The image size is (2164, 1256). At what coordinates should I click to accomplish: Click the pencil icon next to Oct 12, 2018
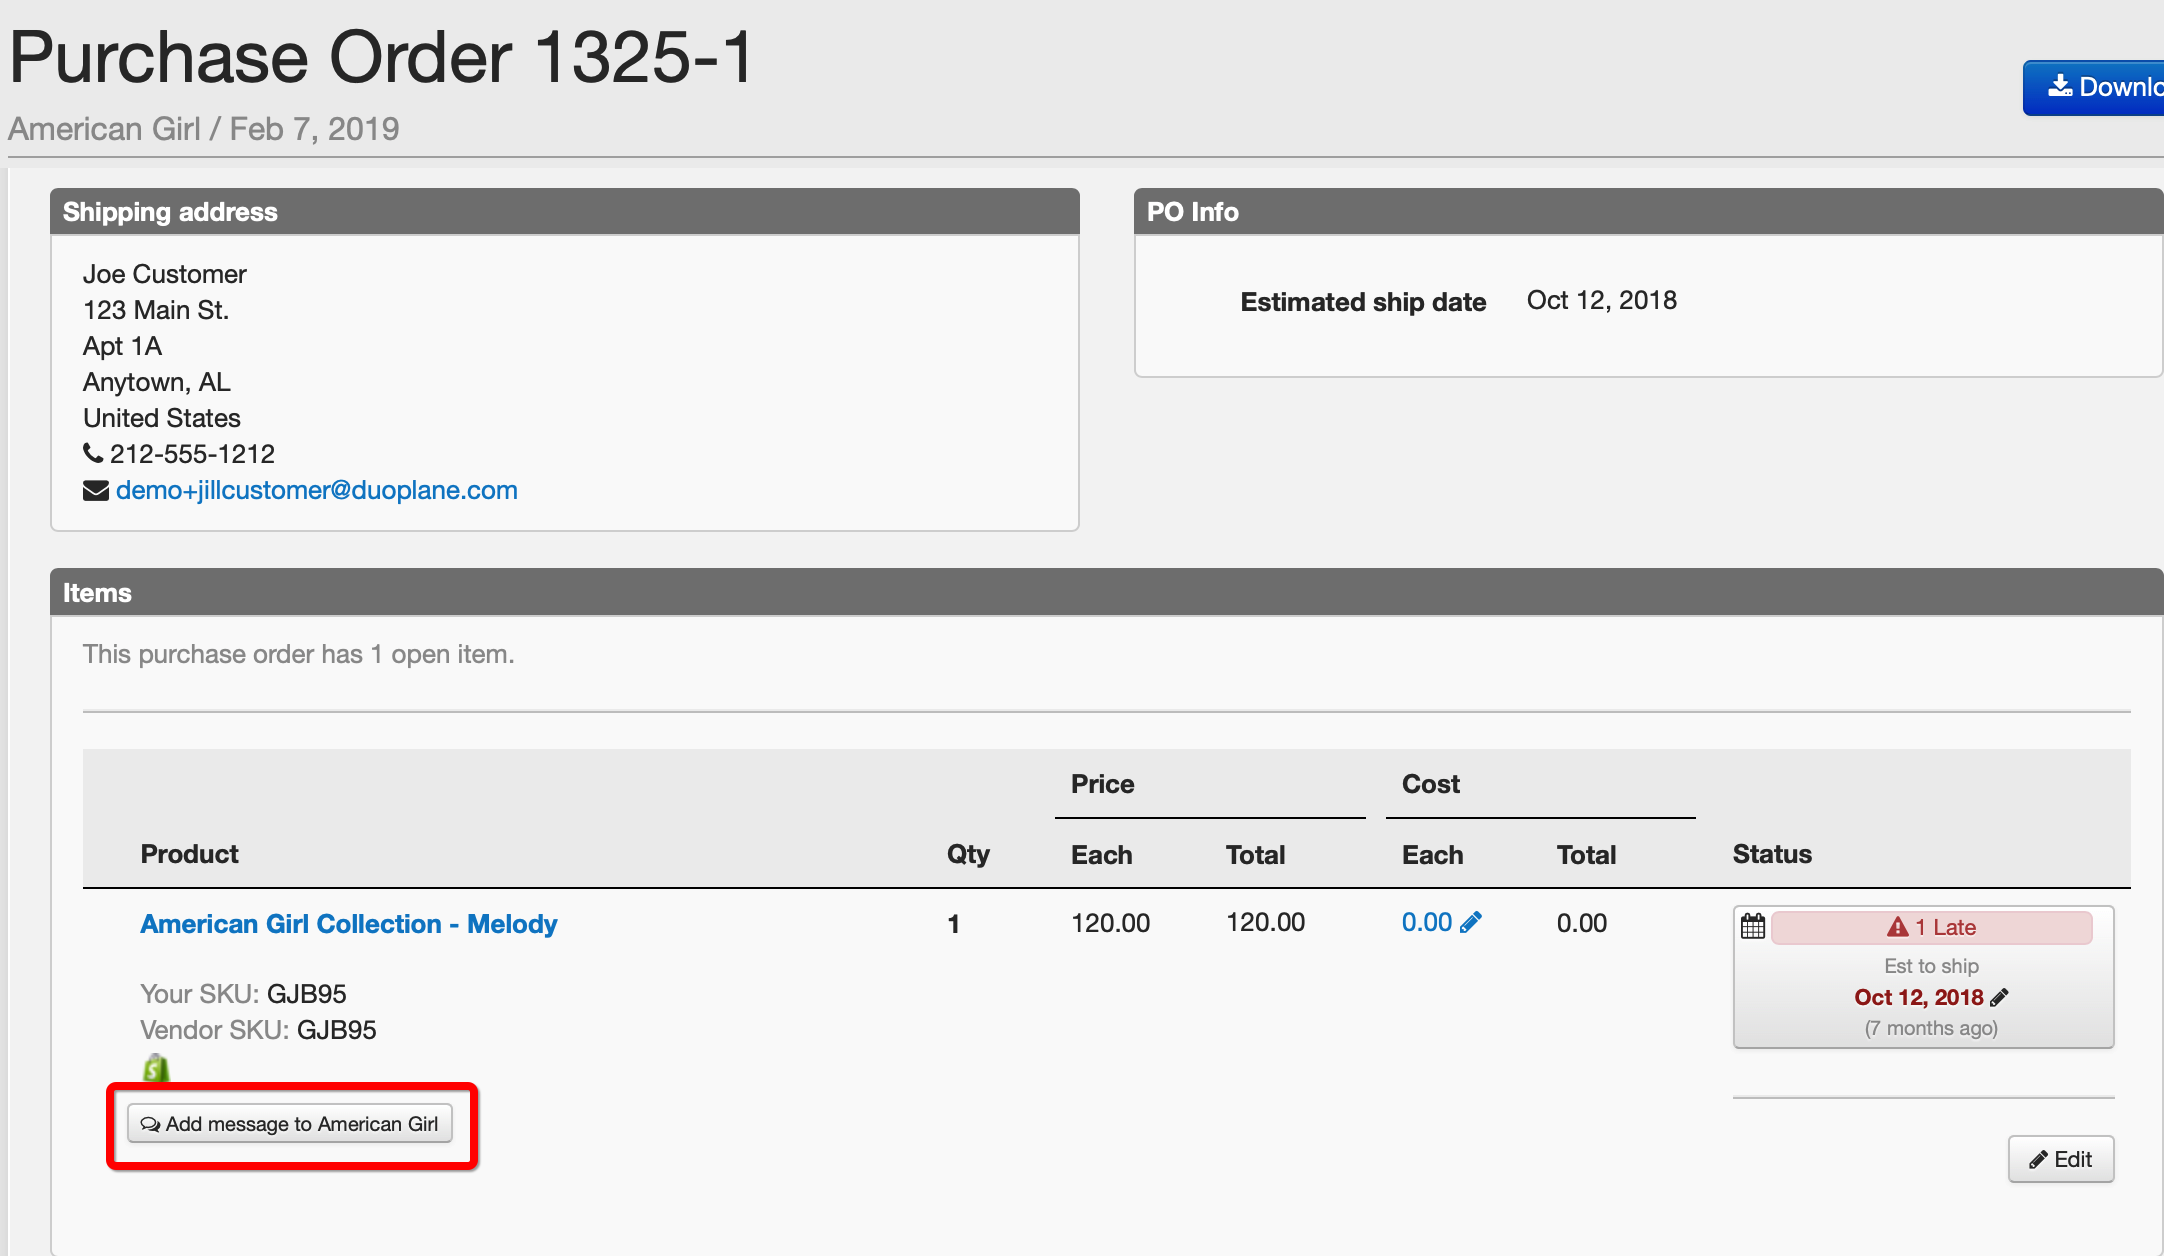pos(1999,997)
